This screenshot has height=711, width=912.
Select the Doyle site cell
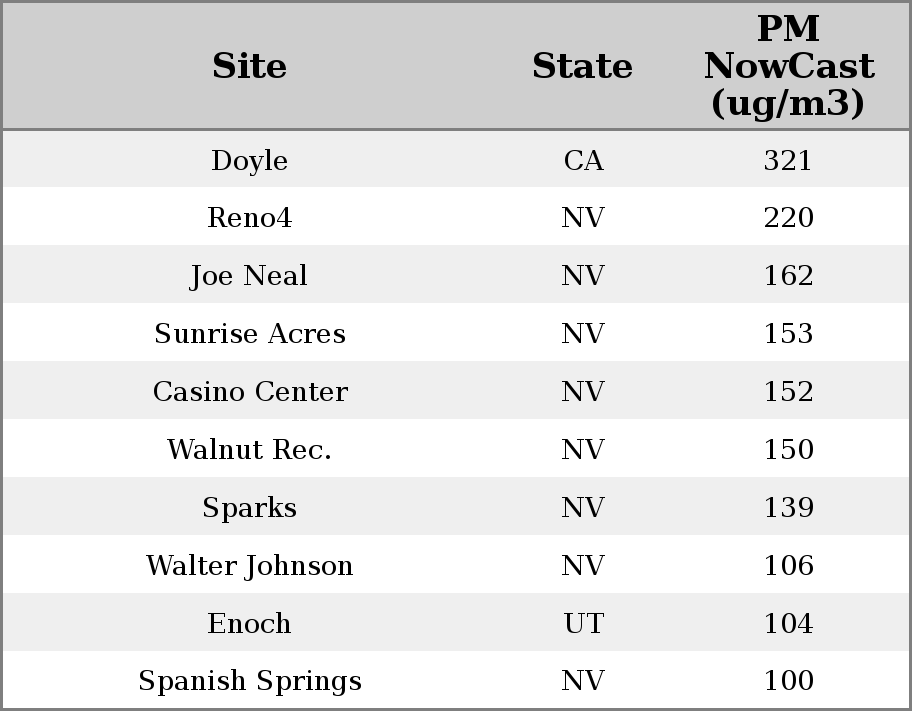tap(249, 161)
